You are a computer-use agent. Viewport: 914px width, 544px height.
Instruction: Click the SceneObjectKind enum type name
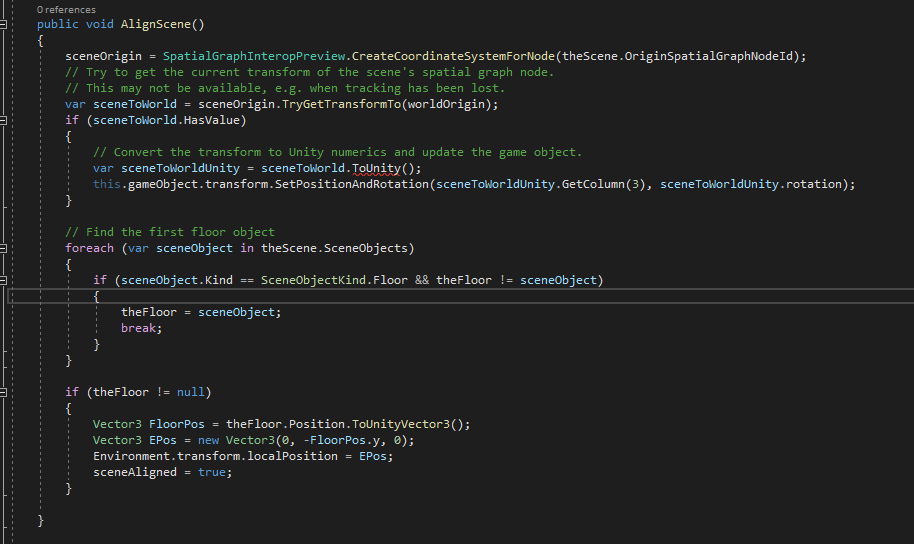tap(313, 280)
